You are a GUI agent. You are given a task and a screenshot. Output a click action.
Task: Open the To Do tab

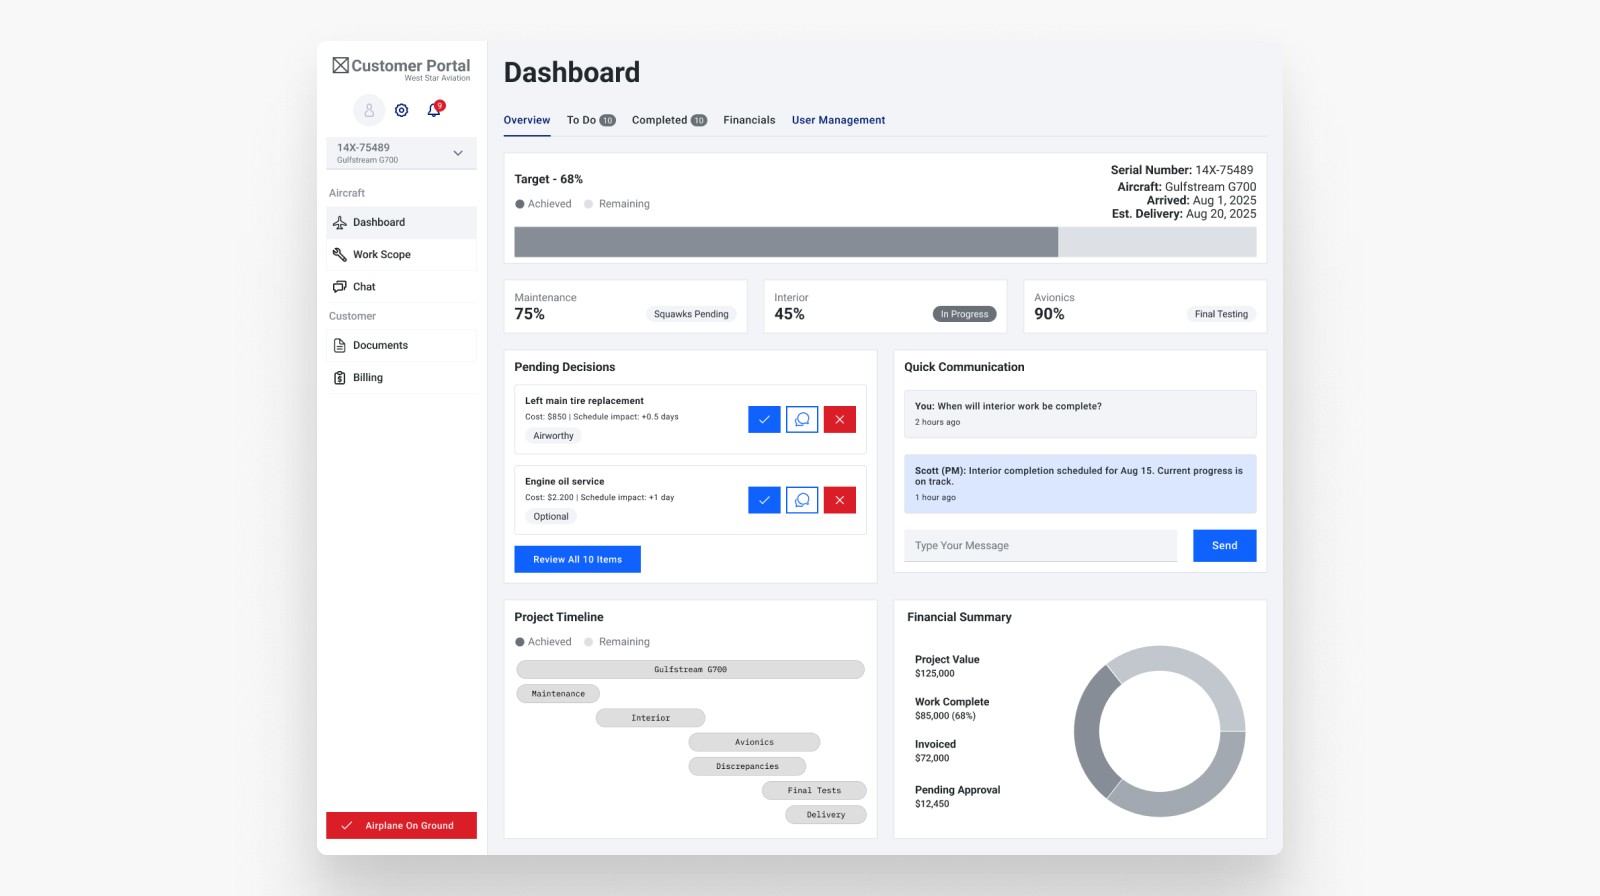pyautogui.click(x=591, y=120)
